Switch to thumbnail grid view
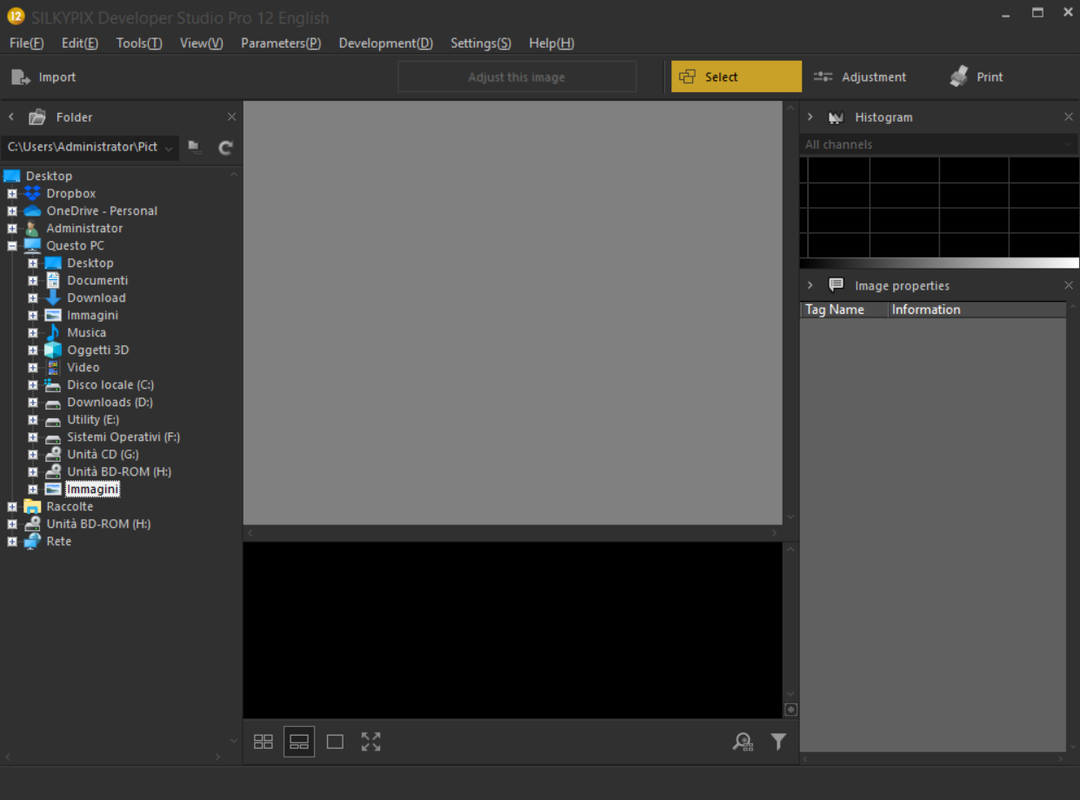 coord(263,741)
